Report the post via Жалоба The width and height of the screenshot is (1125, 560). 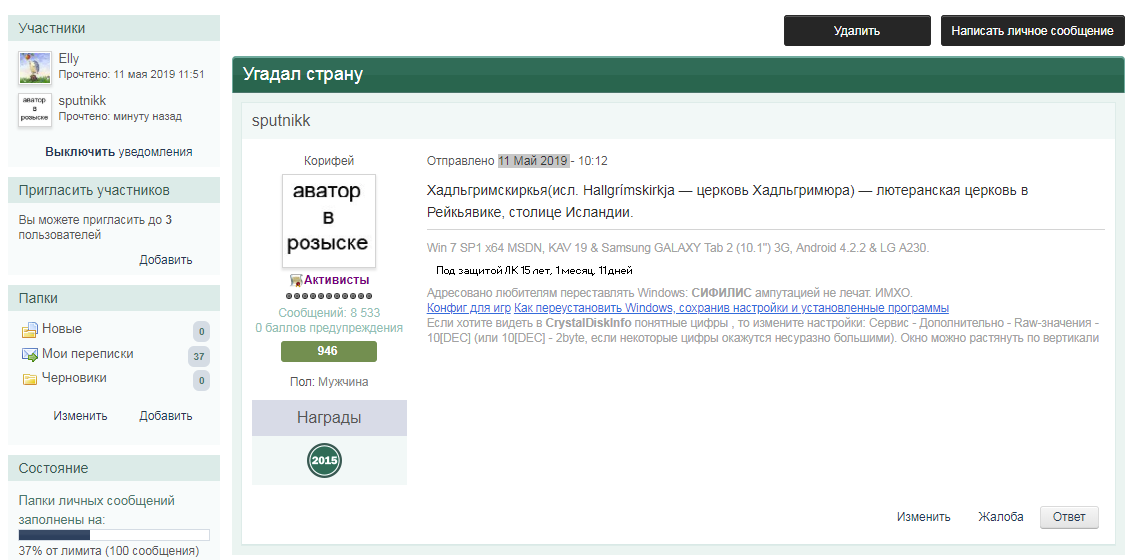[1001, 517]
